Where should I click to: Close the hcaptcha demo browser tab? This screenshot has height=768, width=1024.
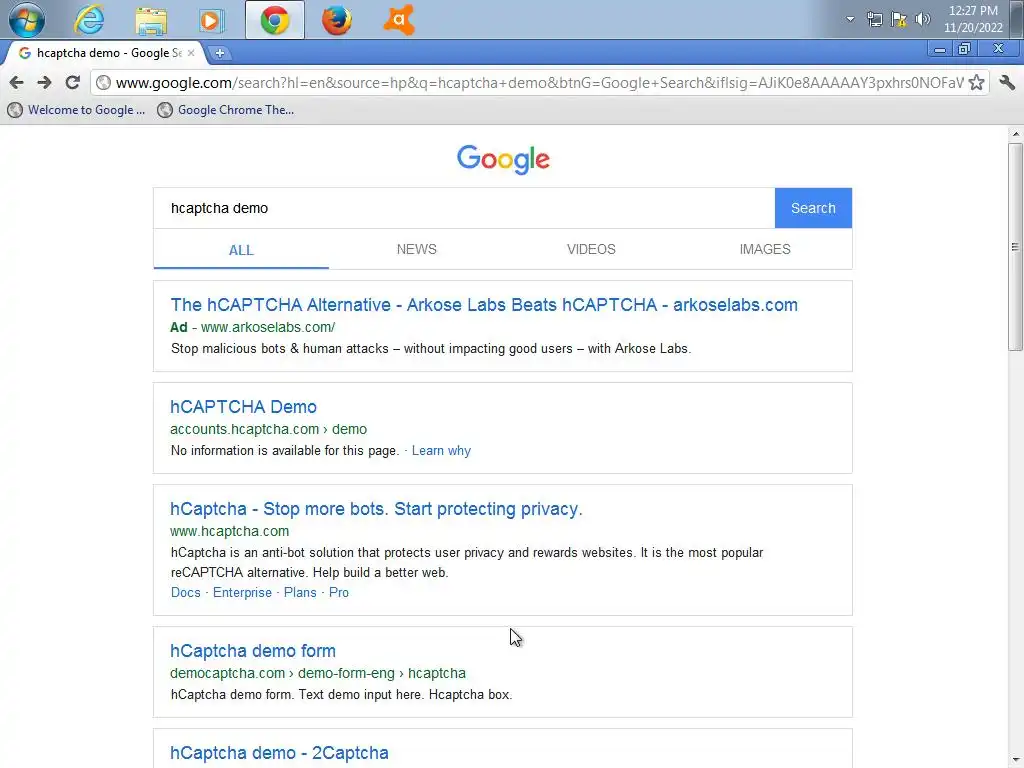coord(191,53)
